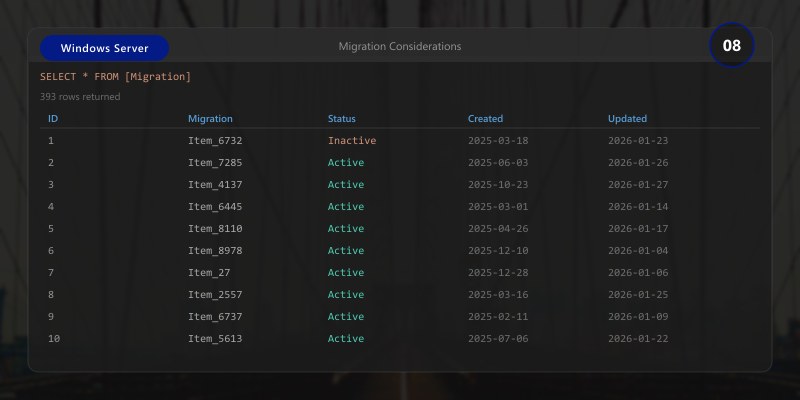Select cell Item_7285
This screenshot has width=800, height=400.
(x=215, y=162)
